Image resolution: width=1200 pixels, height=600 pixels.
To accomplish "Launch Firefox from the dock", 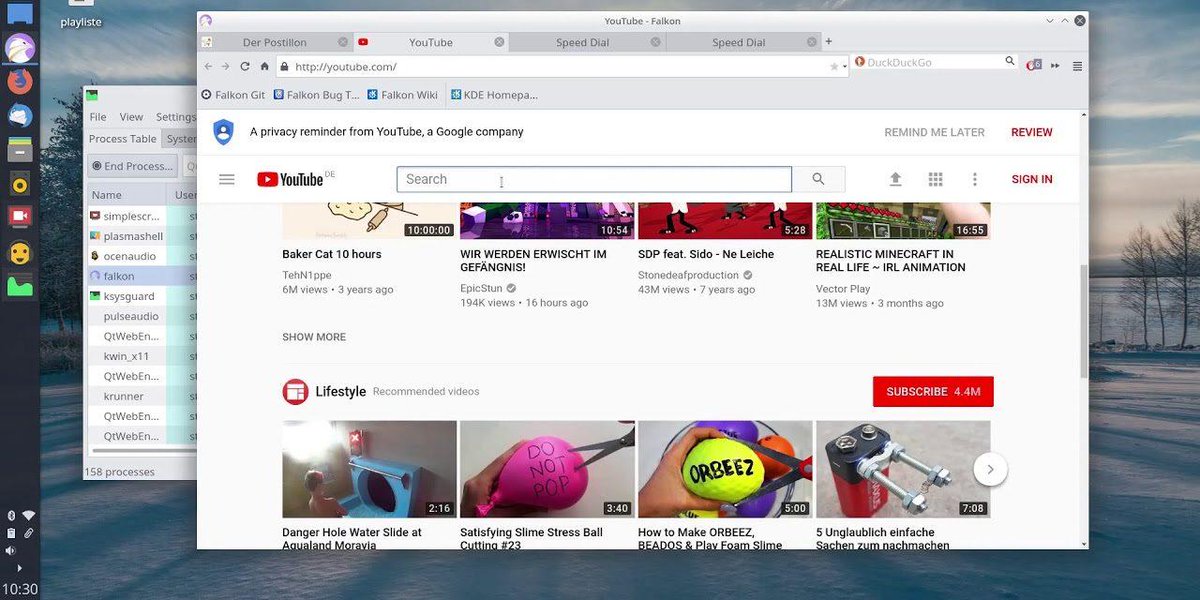I will pyautogui.click(x=20, y=81).
